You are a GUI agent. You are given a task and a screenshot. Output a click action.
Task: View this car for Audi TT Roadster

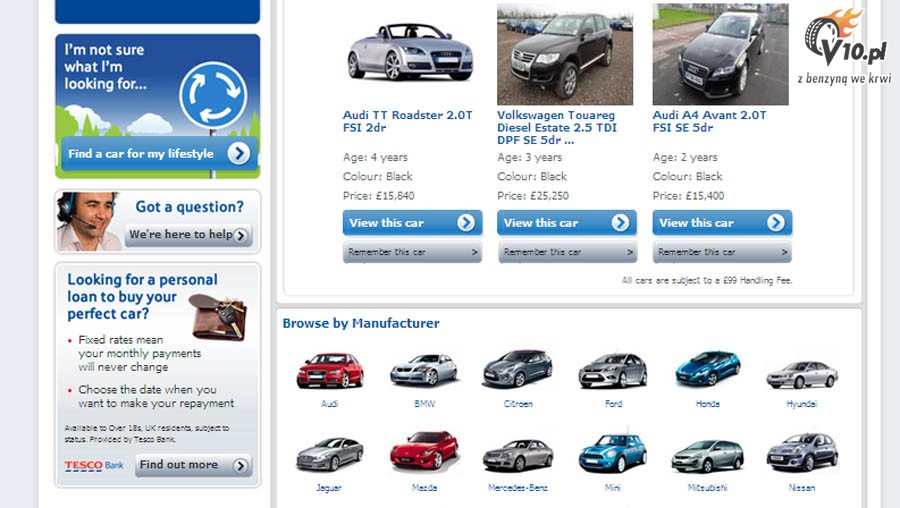412,223
